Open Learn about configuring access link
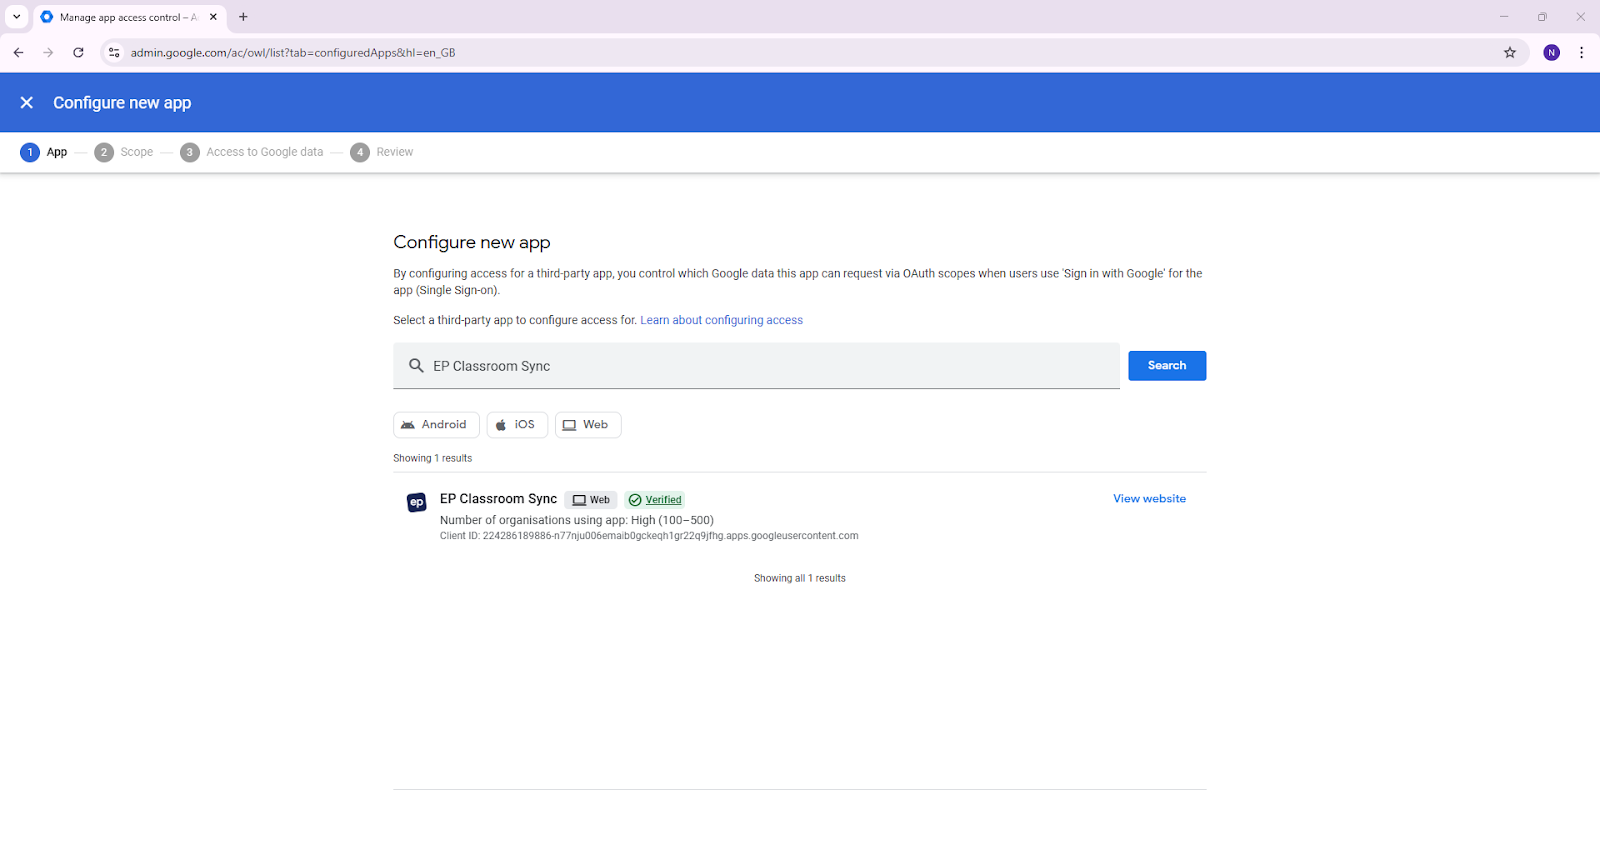This screenshot has width=1600, height=860. point(721,320)
